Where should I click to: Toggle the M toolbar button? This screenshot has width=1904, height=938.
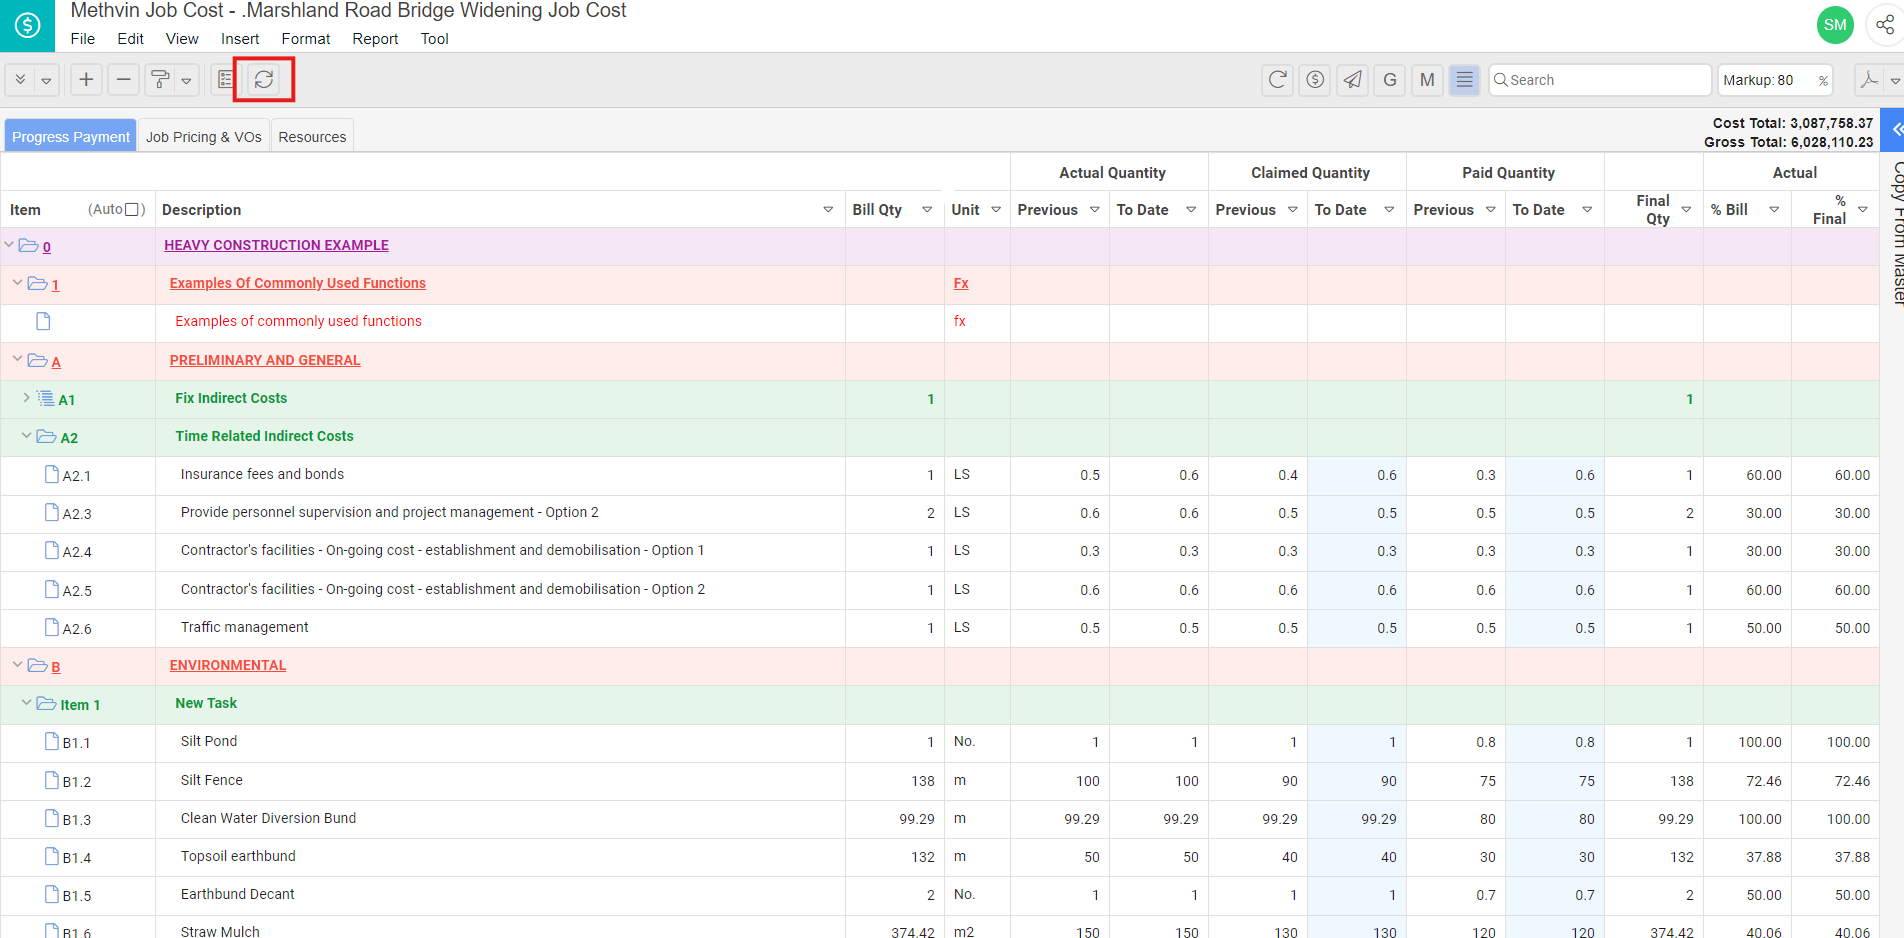[1427, 80]
